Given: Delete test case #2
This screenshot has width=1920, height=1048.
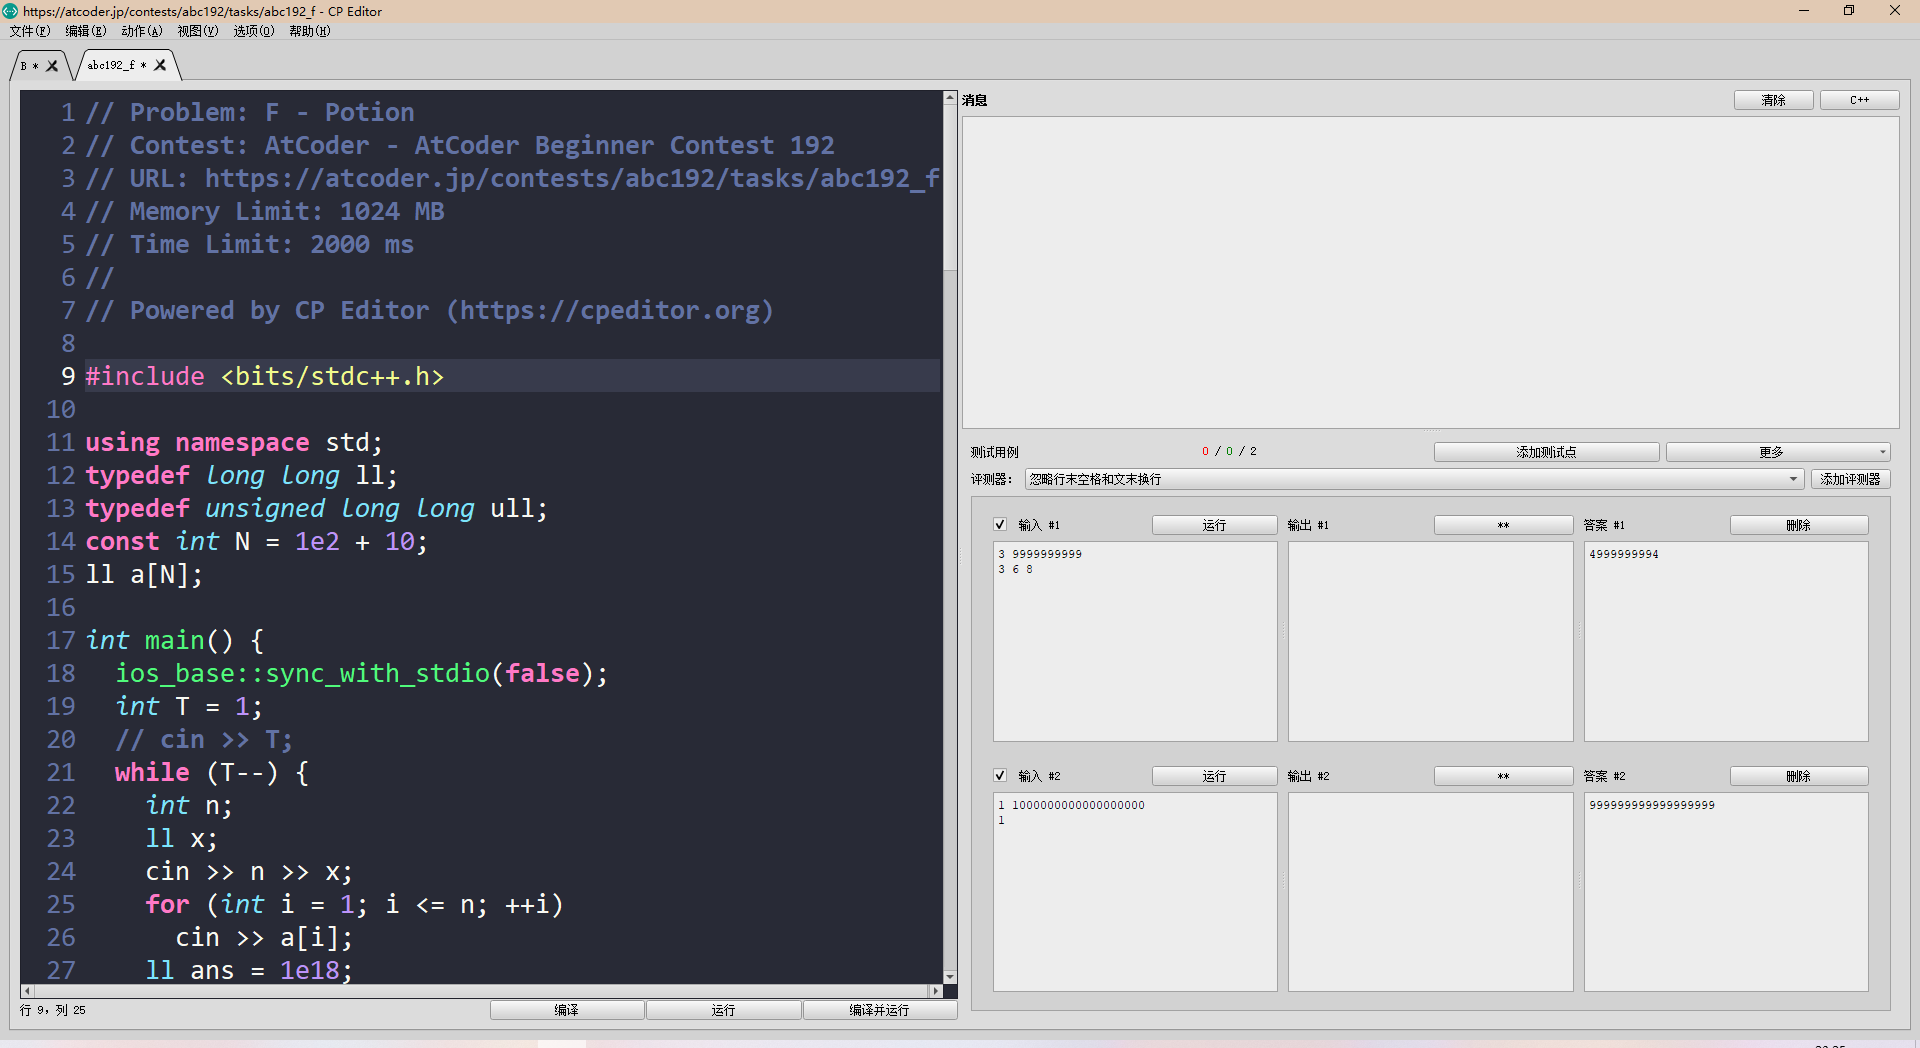Looking at the screenshot, I should pos(1799,776).
